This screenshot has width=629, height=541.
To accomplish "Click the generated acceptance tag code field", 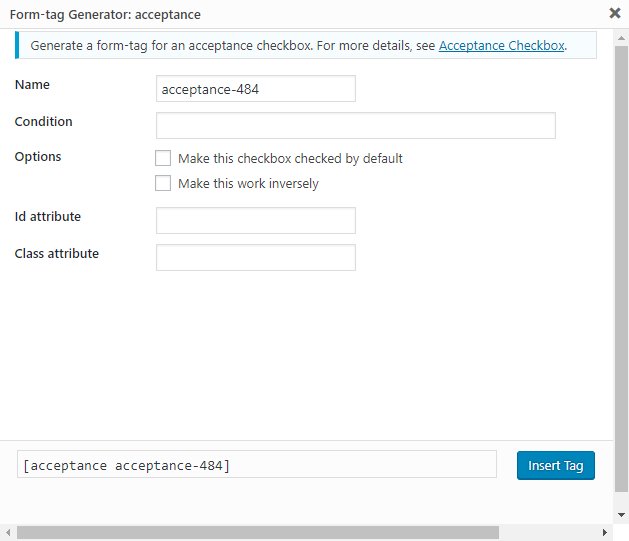I will coord(256,465).
